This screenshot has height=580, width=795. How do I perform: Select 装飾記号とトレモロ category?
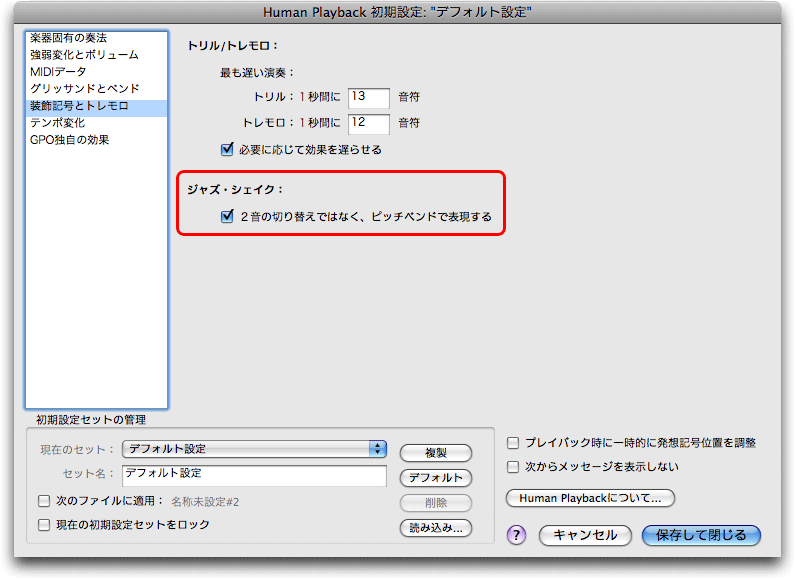[96, 106]
